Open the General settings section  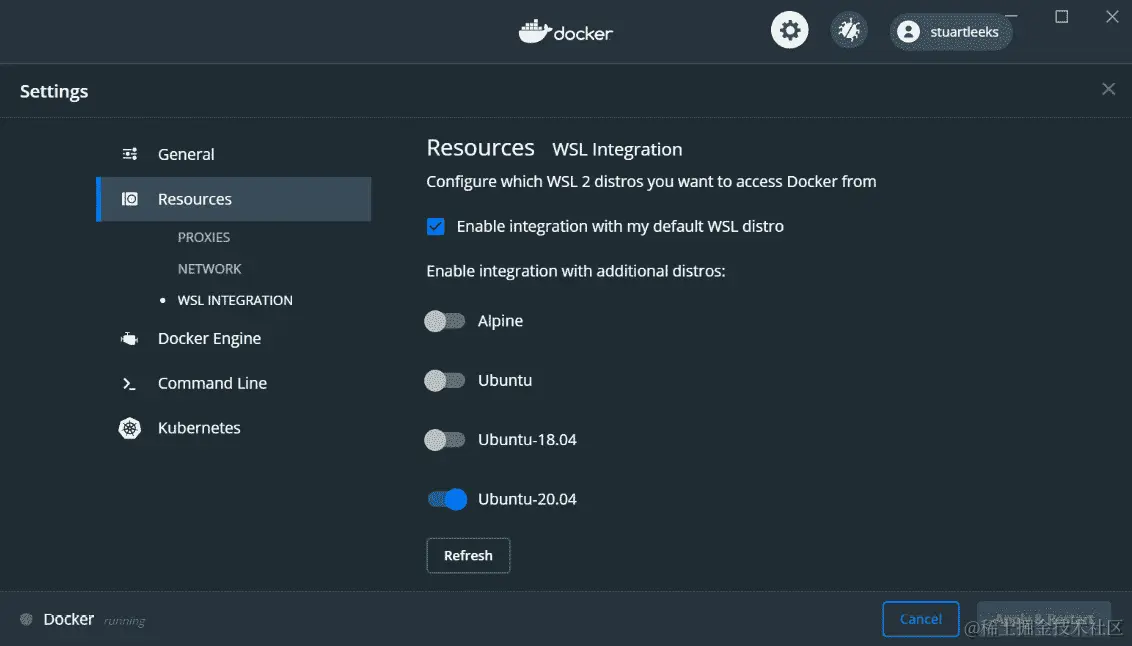pos(234,154)
